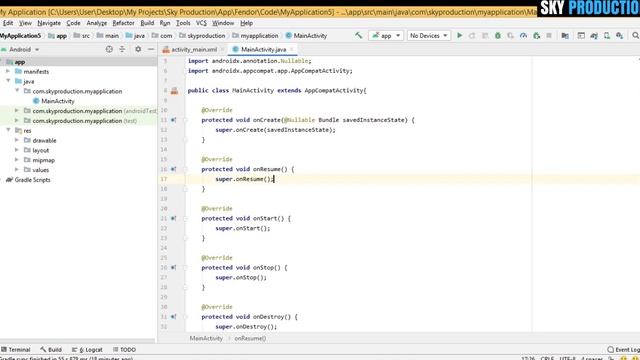Click the fold marker beside onStart method
640x360 pixels.
tap(185, 218)
